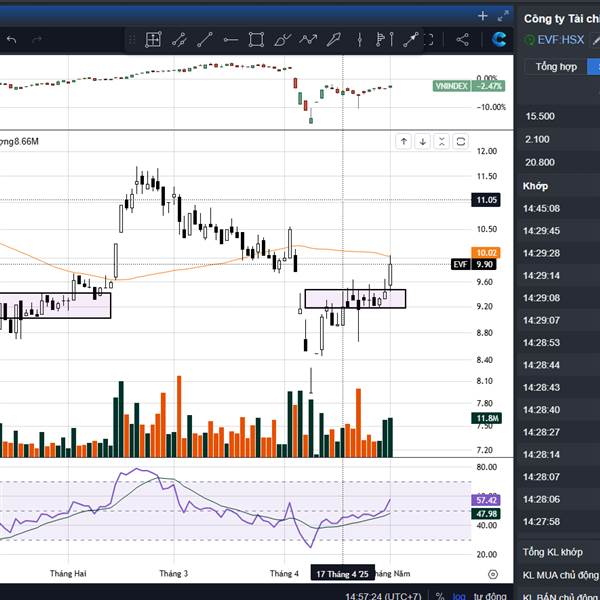Expand the chart panel with diagonal arrows
The height and width of the screenshot is (600, 600).
click(x=503, y=16)
